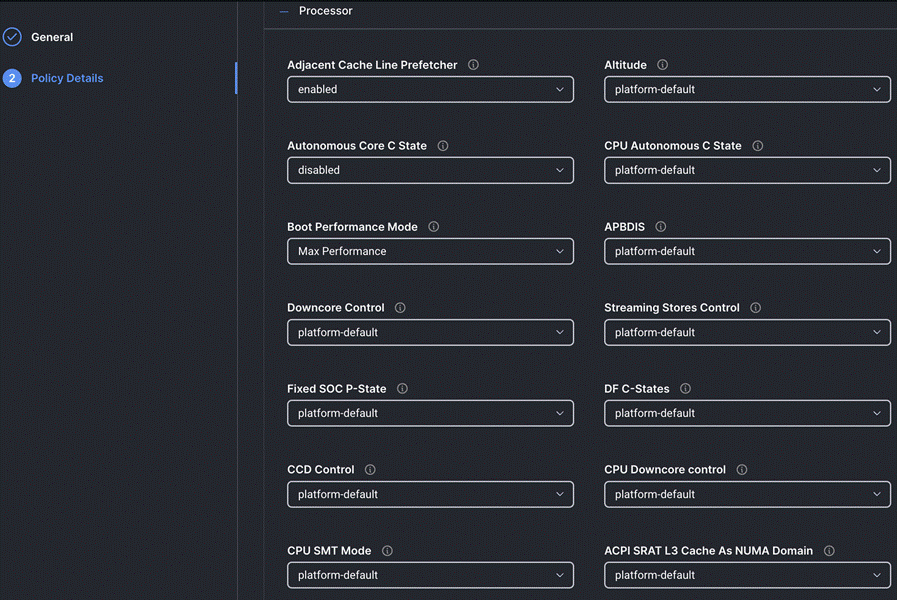Open the Altitude tooltip info icon
The width and height of the screenshot is (897, 600).
tap(661, 64)
